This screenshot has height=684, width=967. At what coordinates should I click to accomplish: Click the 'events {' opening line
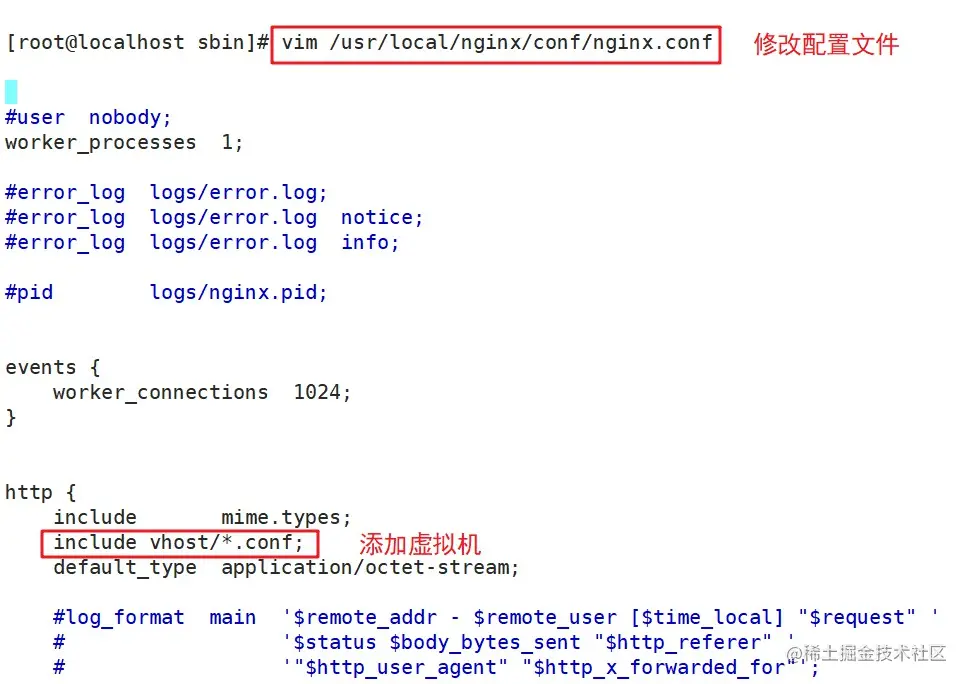52,368
